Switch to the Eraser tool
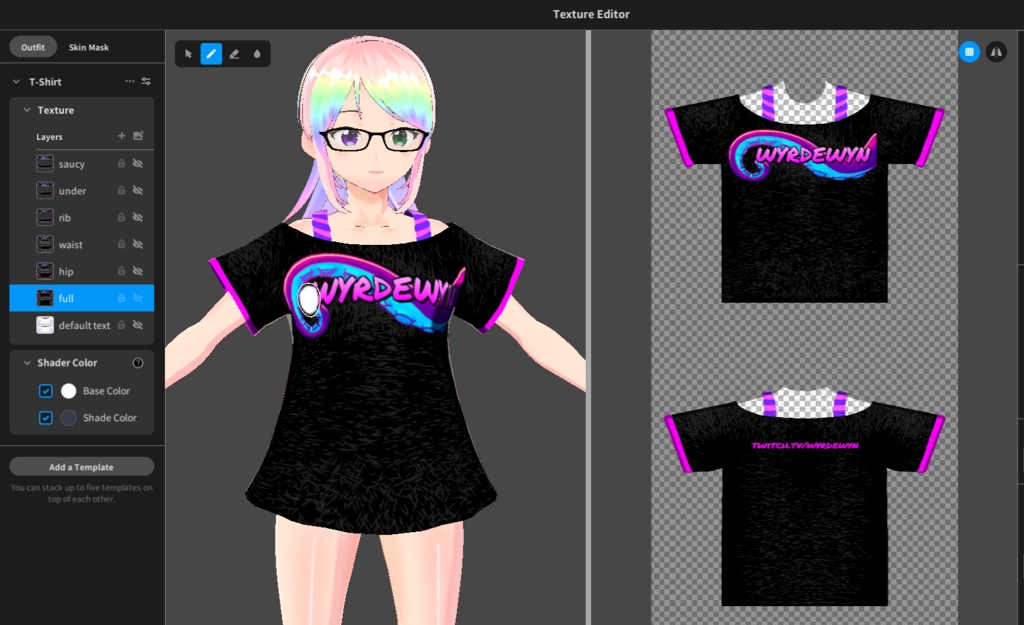 tap(233, 53)
